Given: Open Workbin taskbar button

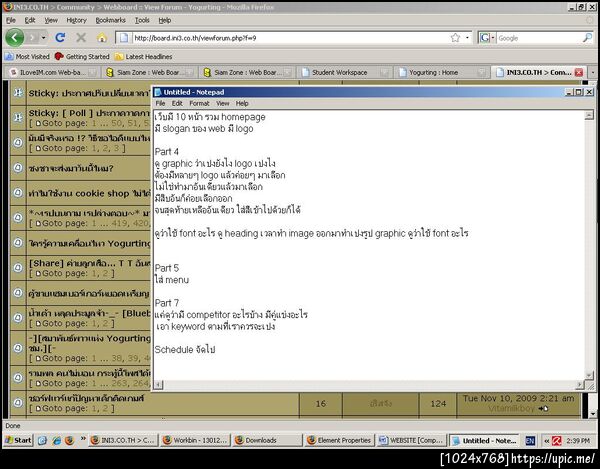Looking at the screenshot, I should (195, 440).
